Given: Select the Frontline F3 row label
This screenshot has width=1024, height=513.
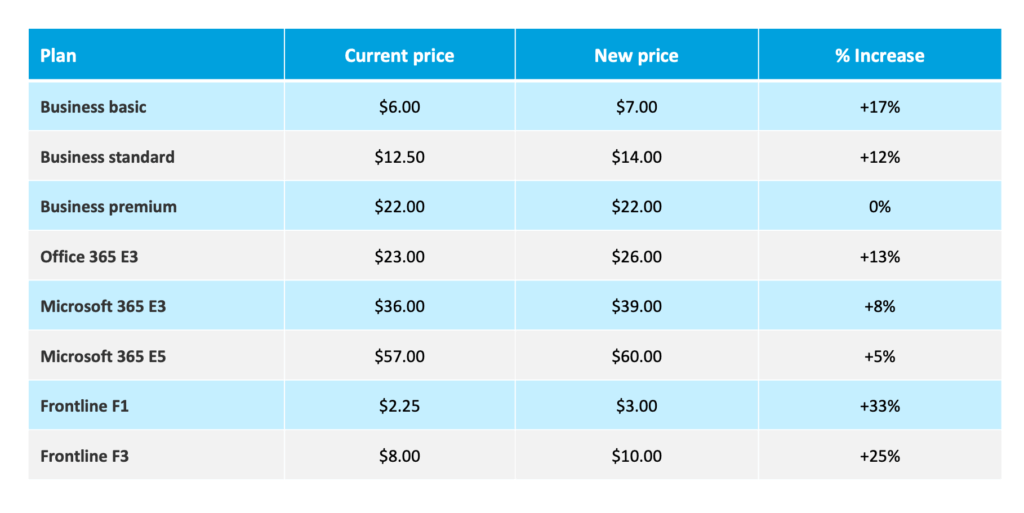Looking at the screenshot, I should pyautogui.click(x=85, y=456).
